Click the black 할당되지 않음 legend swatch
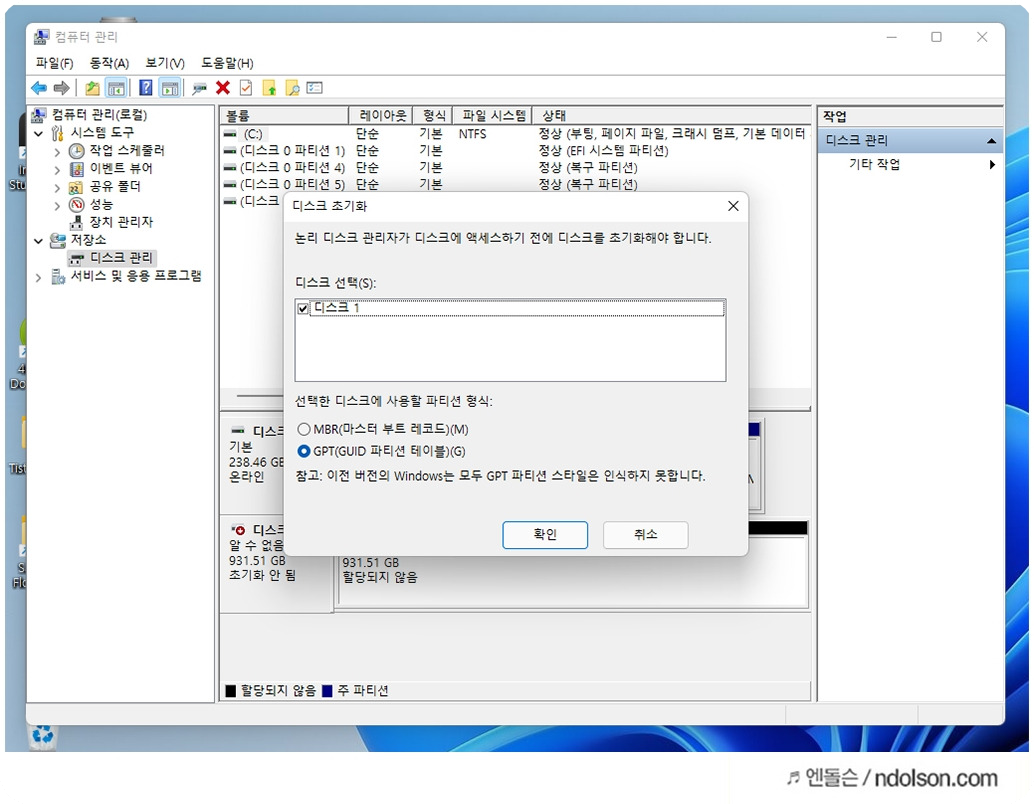The image size is (1034, 804). tap(231, 691)
